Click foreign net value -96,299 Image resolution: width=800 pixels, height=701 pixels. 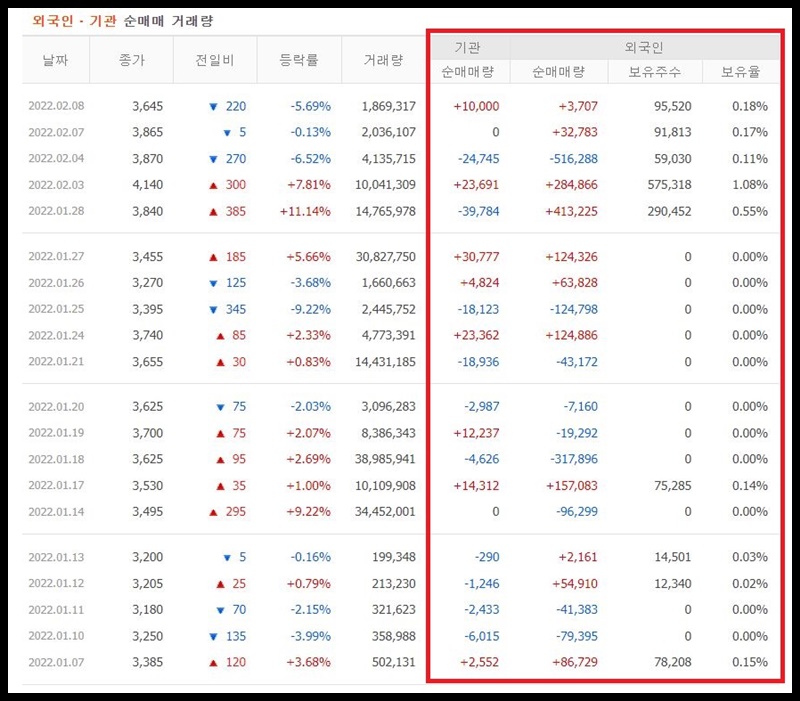pyautogui.click(x=577, y=512)
